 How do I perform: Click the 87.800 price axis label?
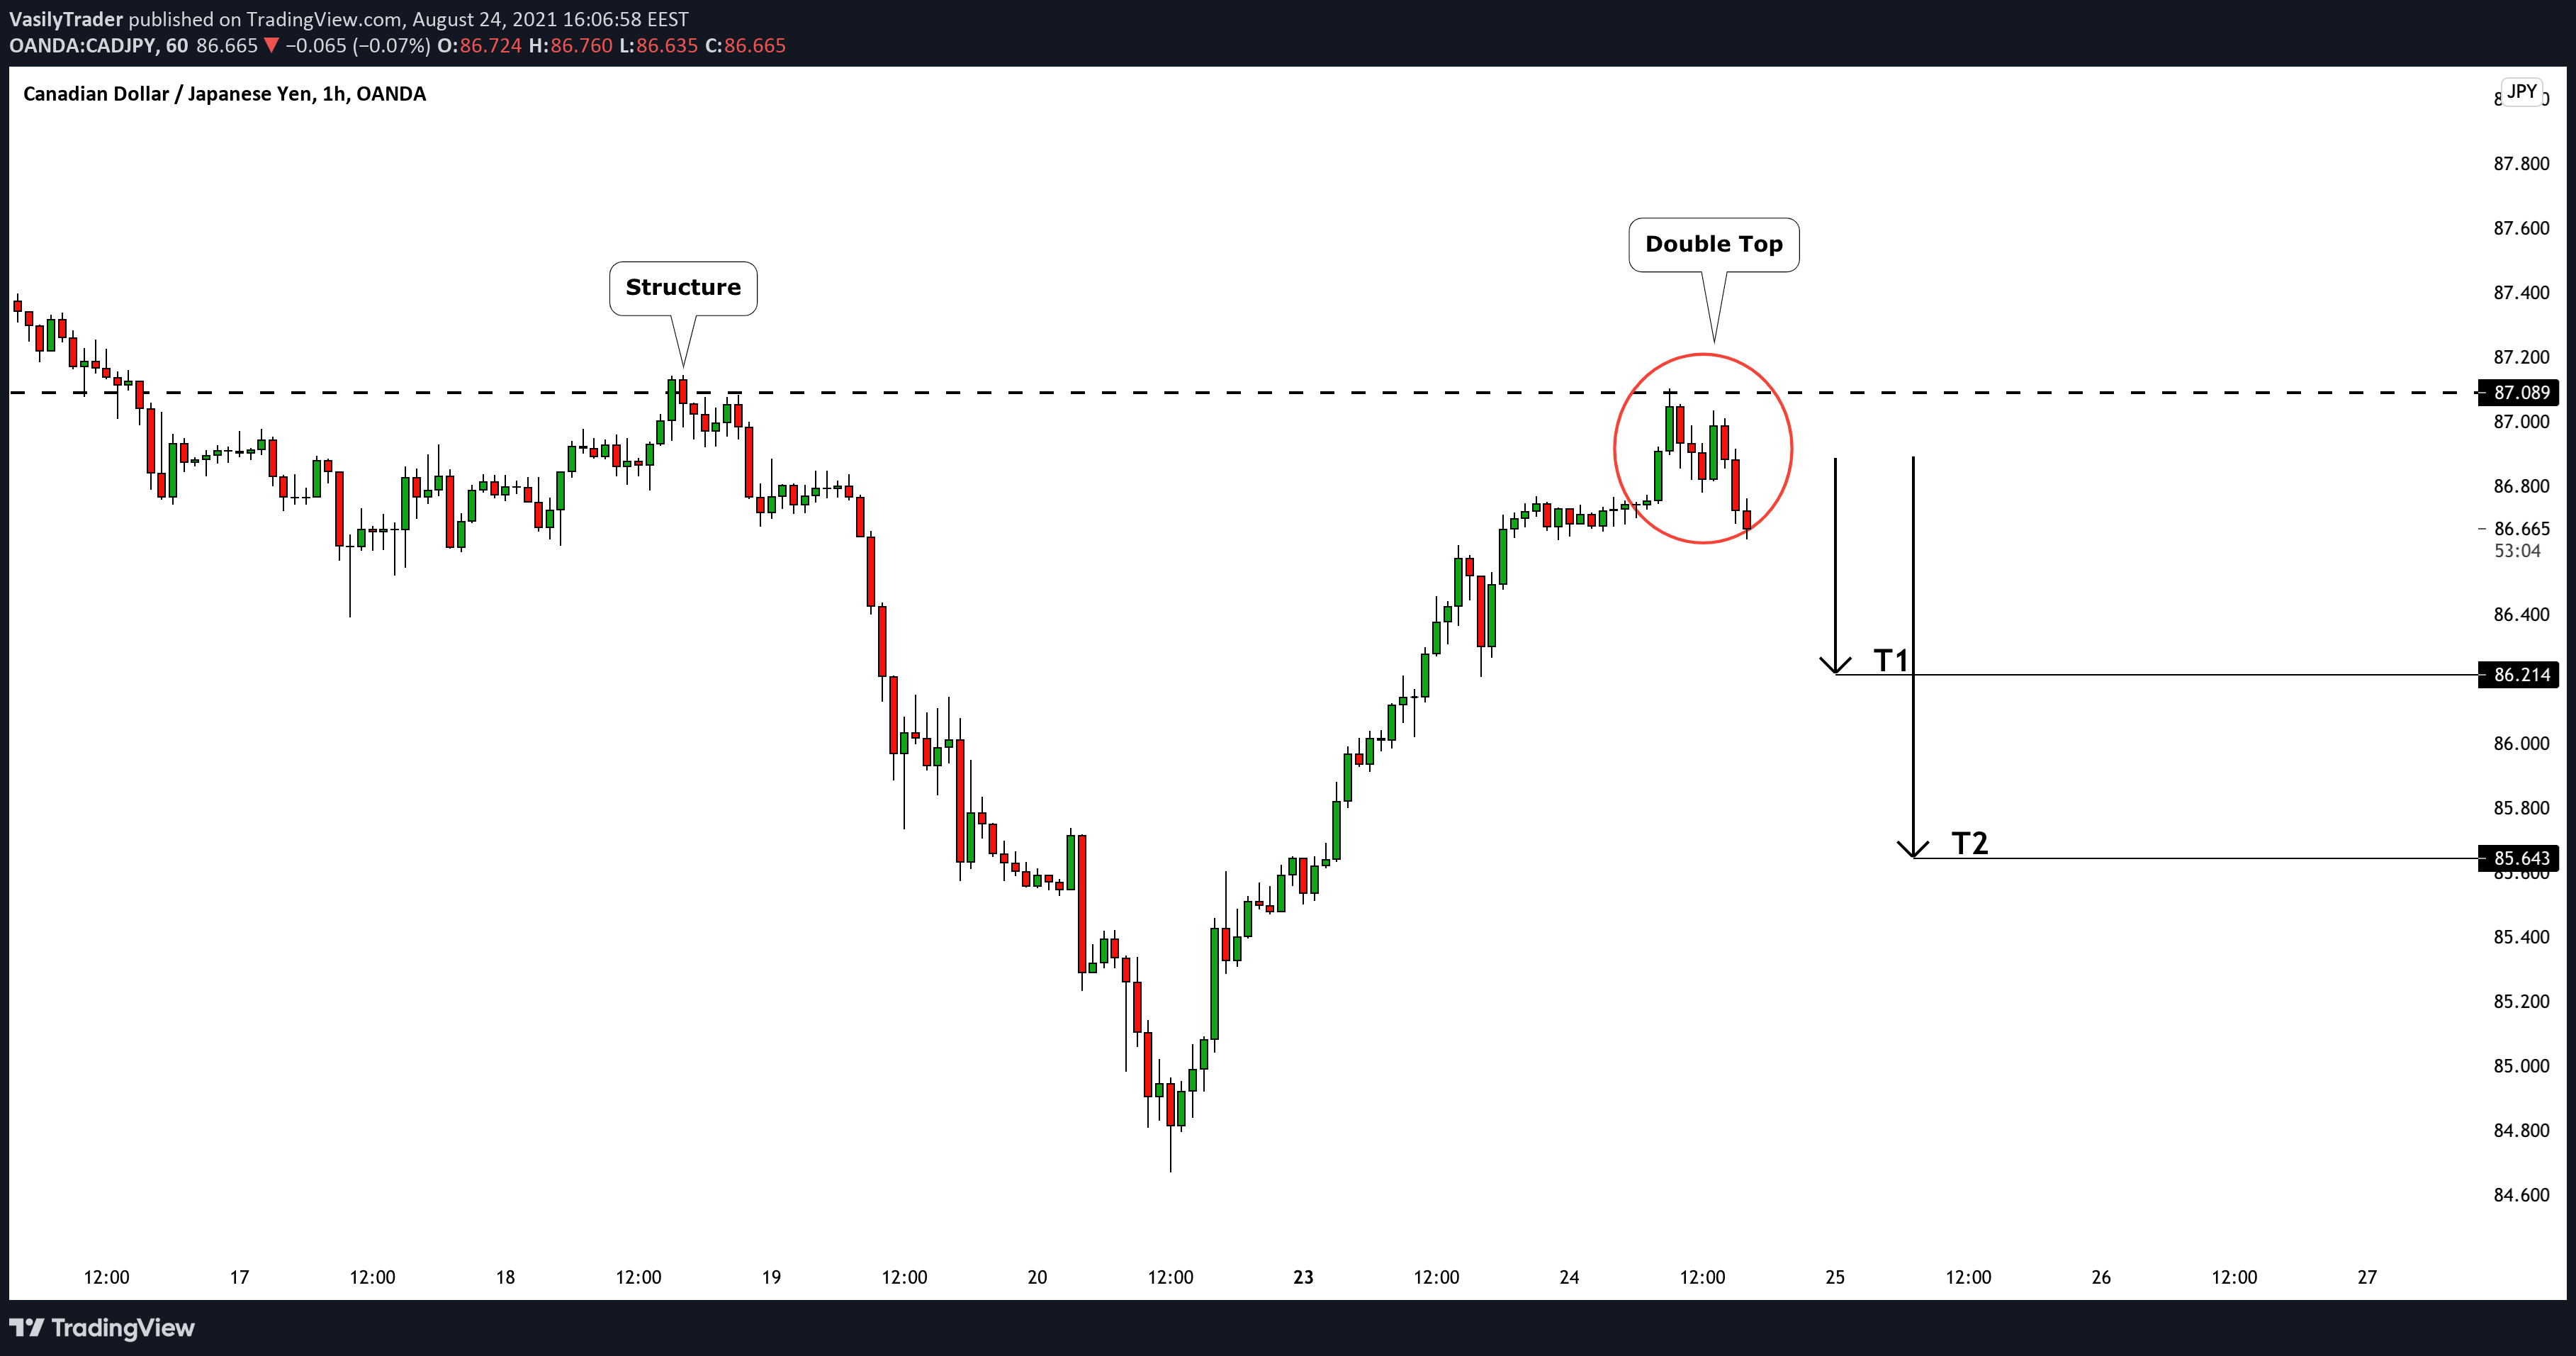pos(2521,164)
